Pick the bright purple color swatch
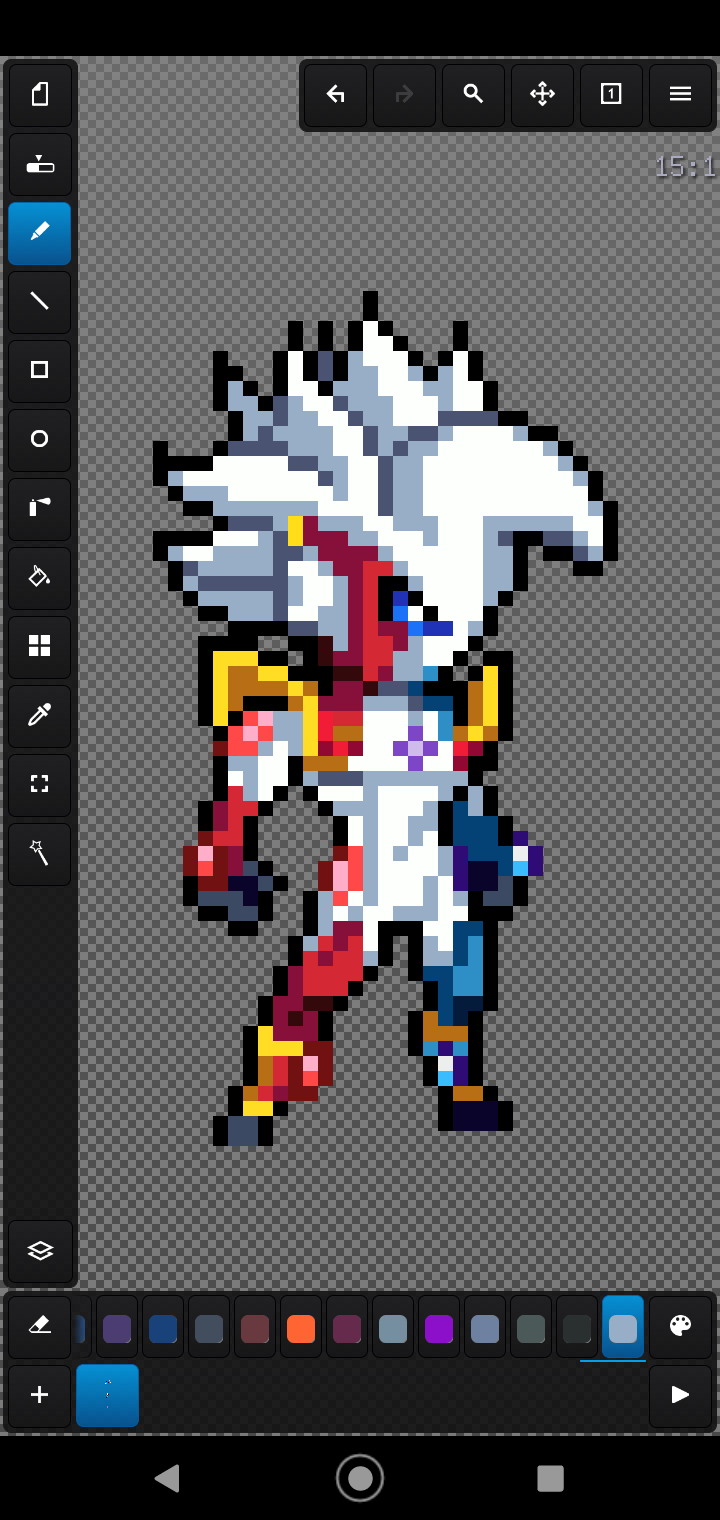The image size is (720, 1520). click(x=439, y=1328)
